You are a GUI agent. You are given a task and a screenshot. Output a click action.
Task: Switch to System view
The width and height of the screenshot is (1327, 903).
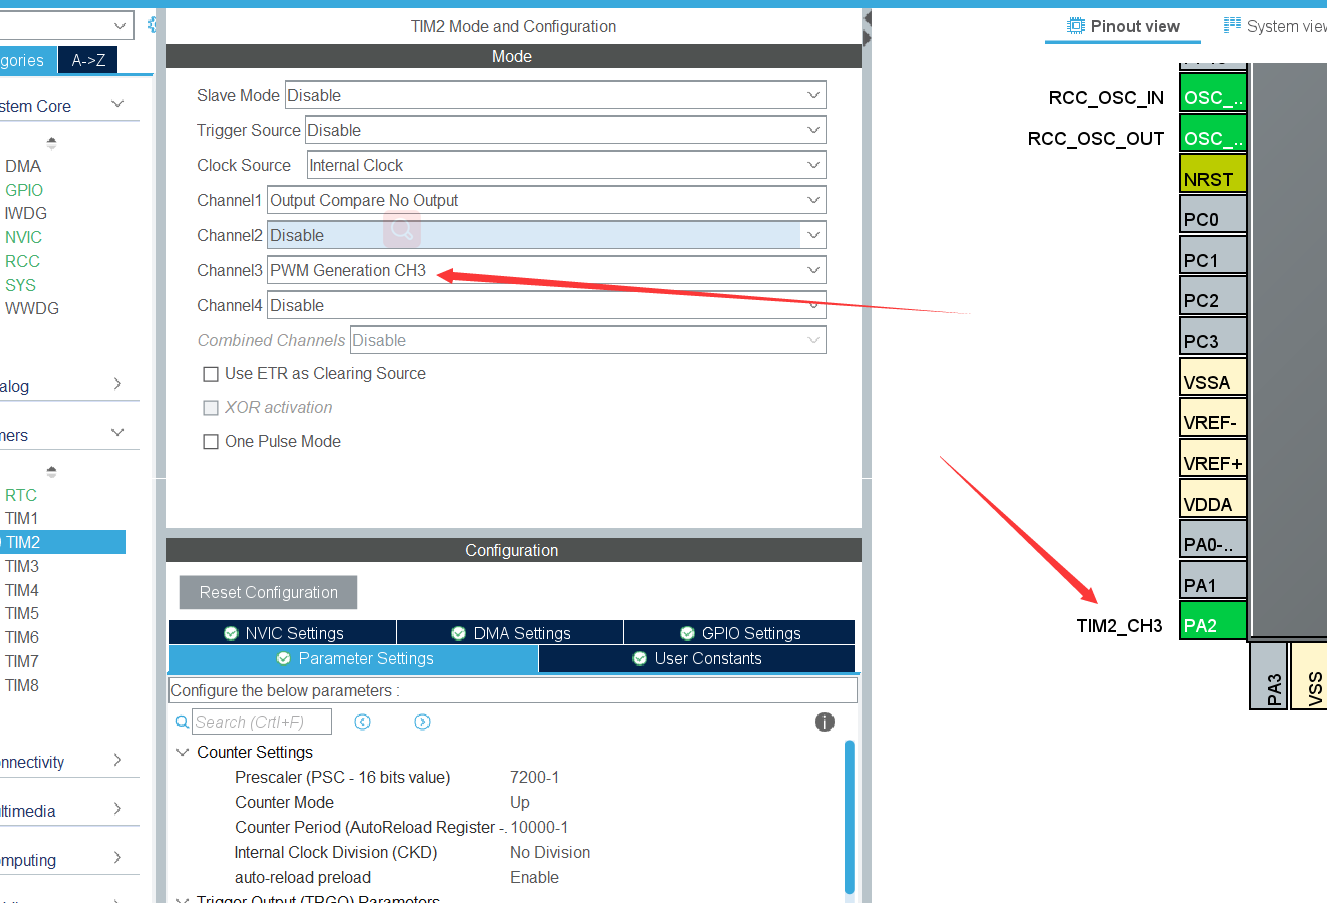point(1275,26)
